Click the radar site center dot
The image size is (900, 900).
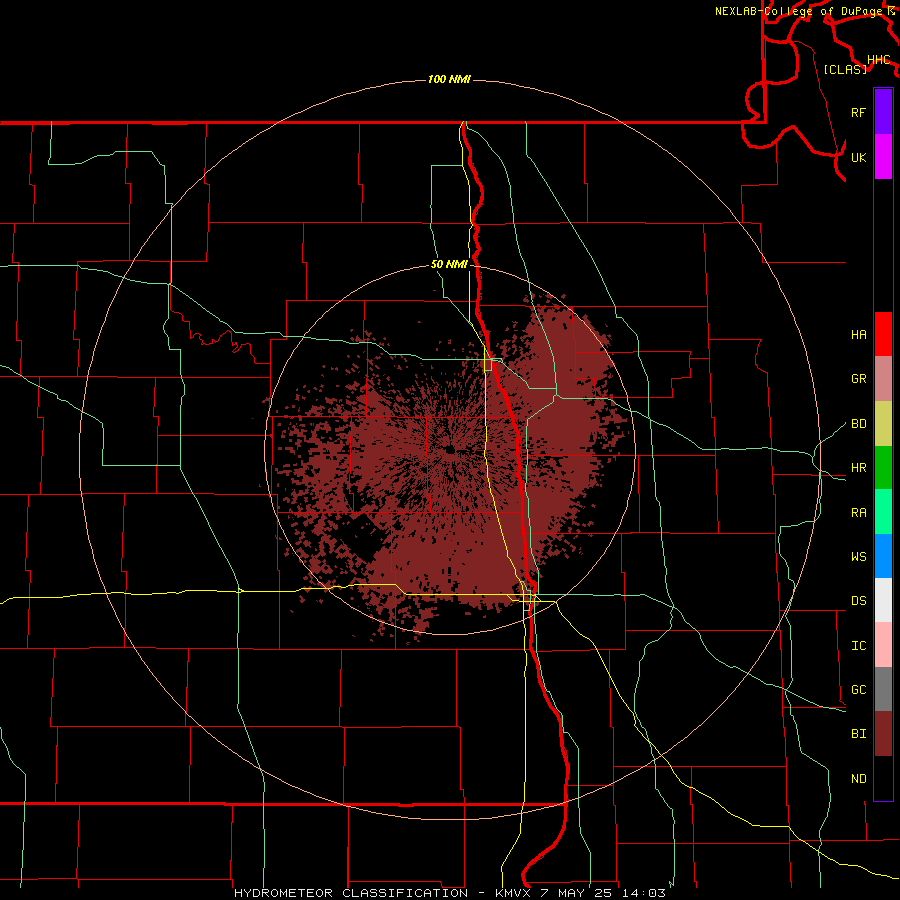click(x=450, y=450)
